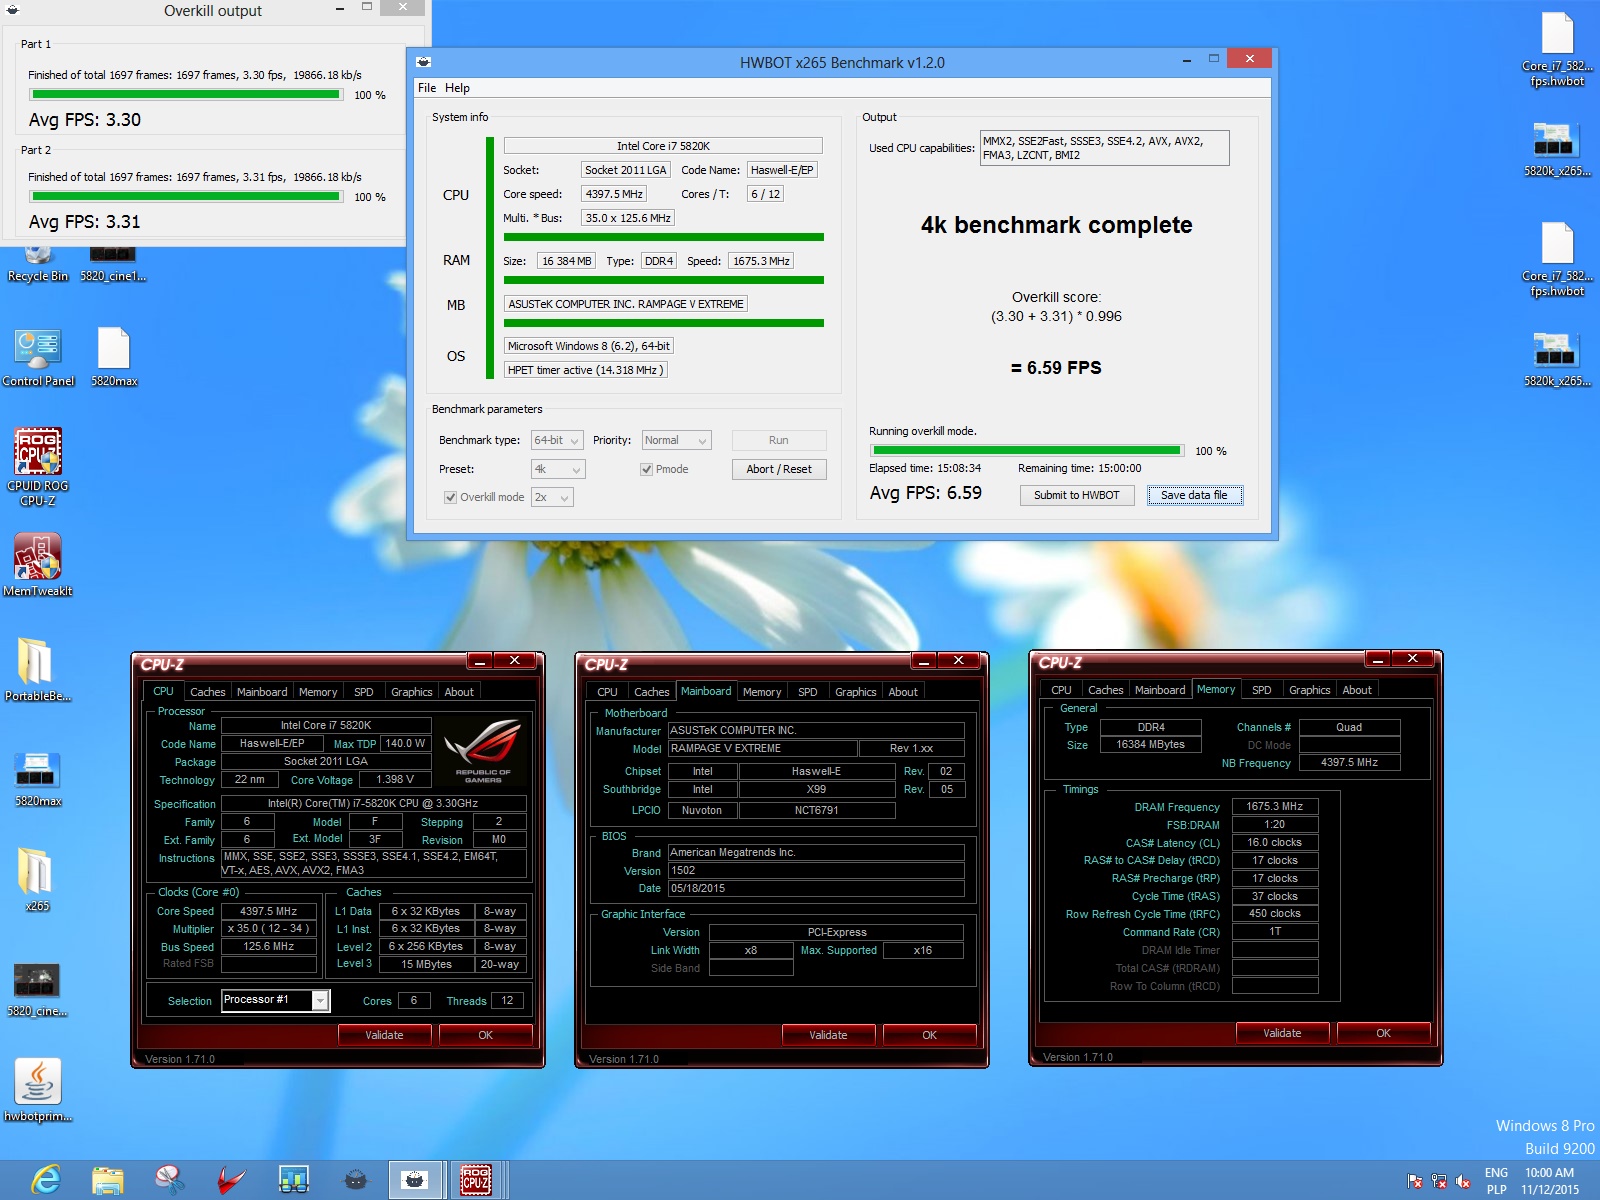Screen dimensions: 1600x1200
Task: Click the DRAM Frequency 1675.3 MHz value
Action: [x=1275, y=806]
